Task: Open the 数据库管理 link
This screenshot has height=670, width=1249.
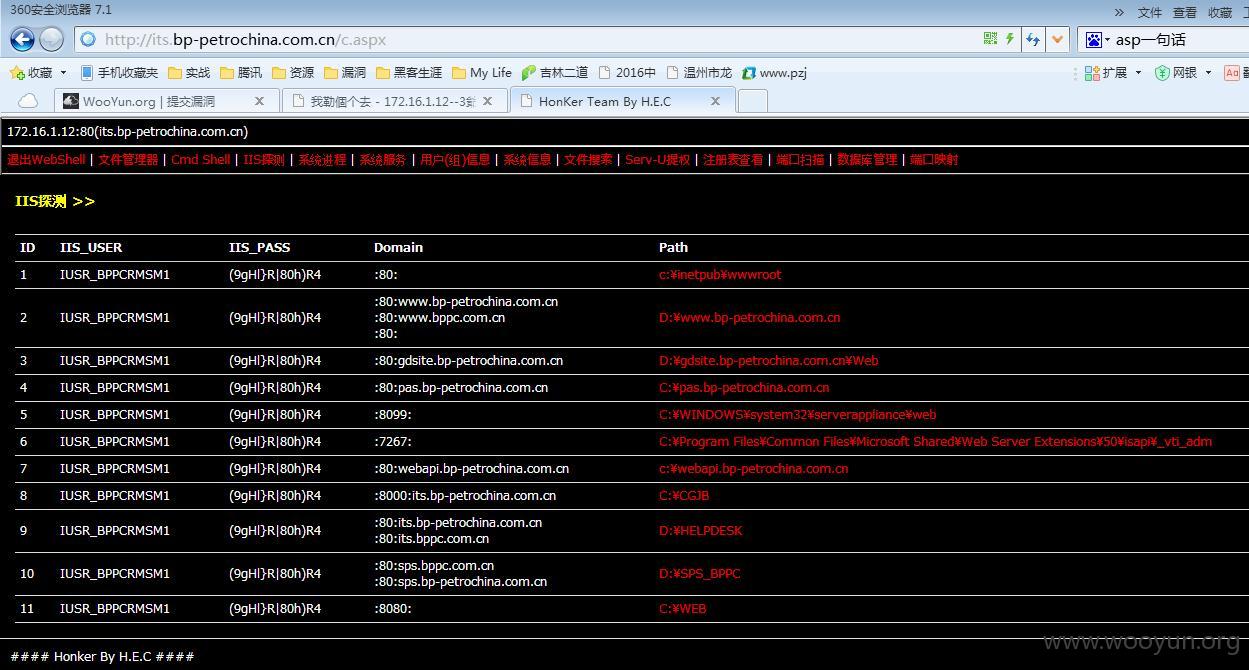Action: 867,160
